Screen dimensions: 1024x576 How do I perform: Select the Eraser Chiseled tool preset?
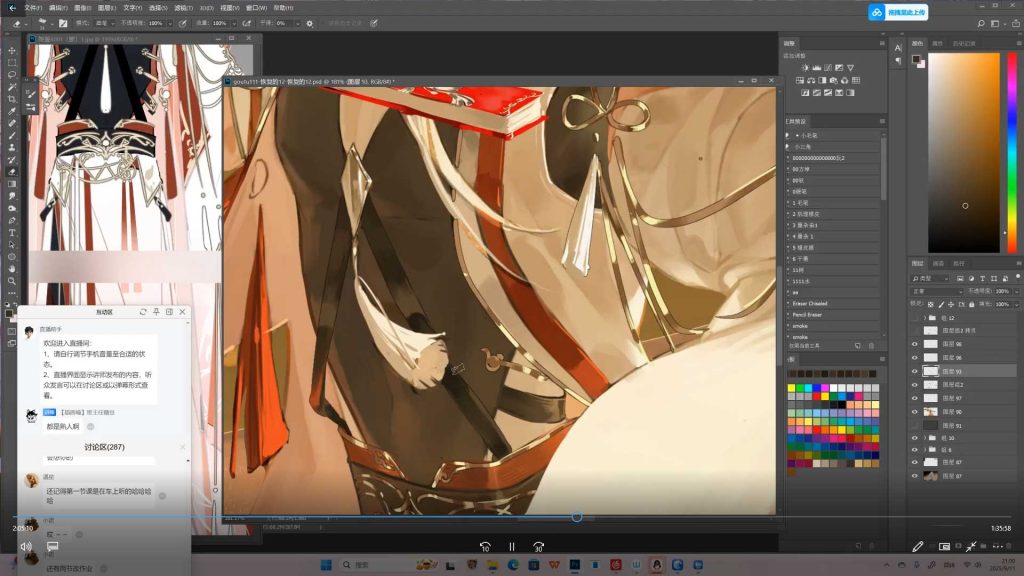tap(810, 303)
